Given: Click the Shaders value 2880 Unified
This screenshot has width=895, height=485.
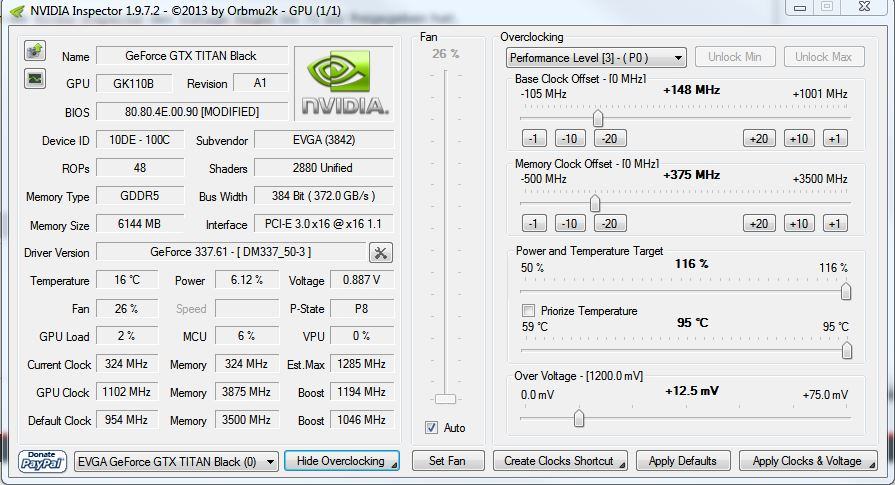Looking at the screenshot, I should (324, 168).
